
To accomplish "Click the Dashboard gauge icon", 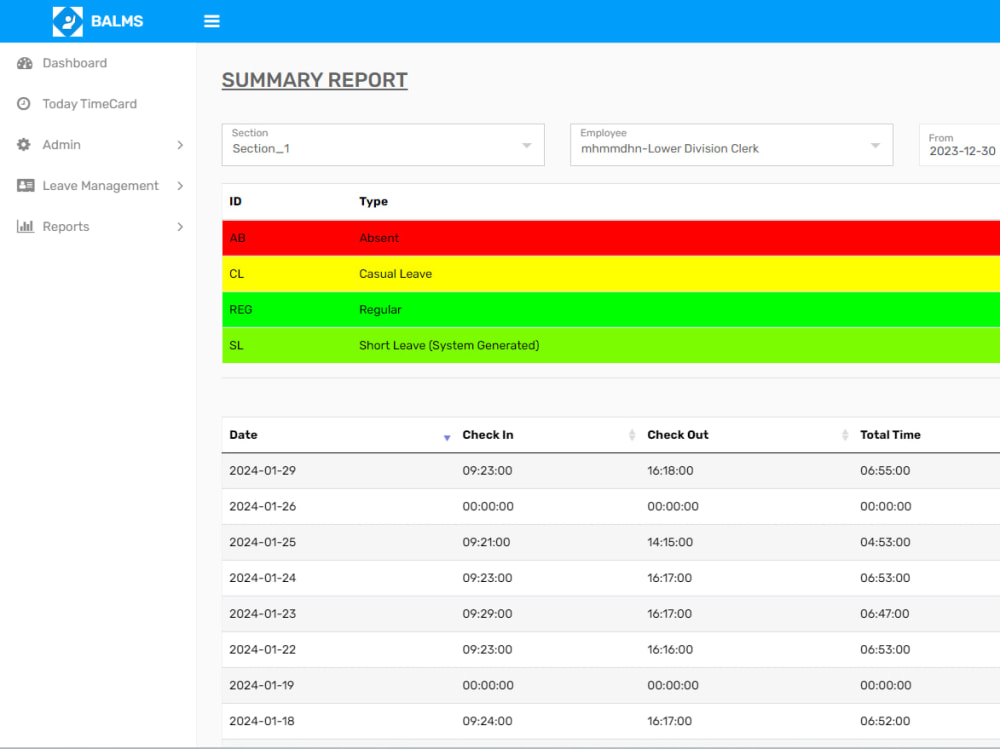I will click(25, 63).
